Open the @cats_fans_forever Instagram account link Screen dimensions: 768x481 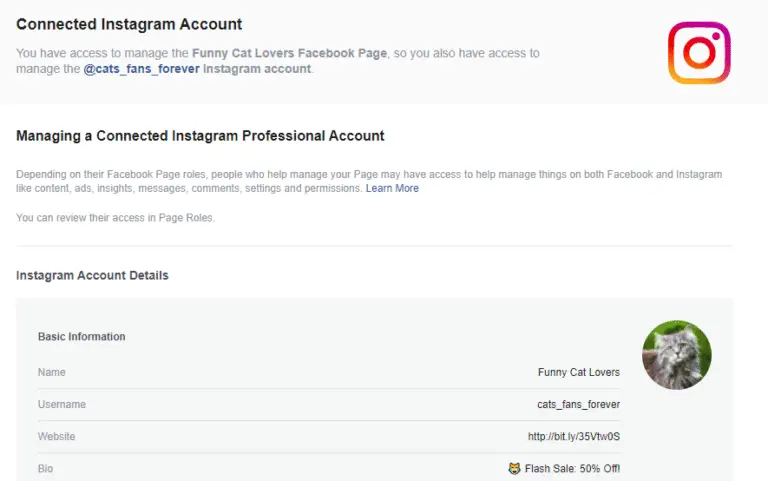click(x=142, y=69)
